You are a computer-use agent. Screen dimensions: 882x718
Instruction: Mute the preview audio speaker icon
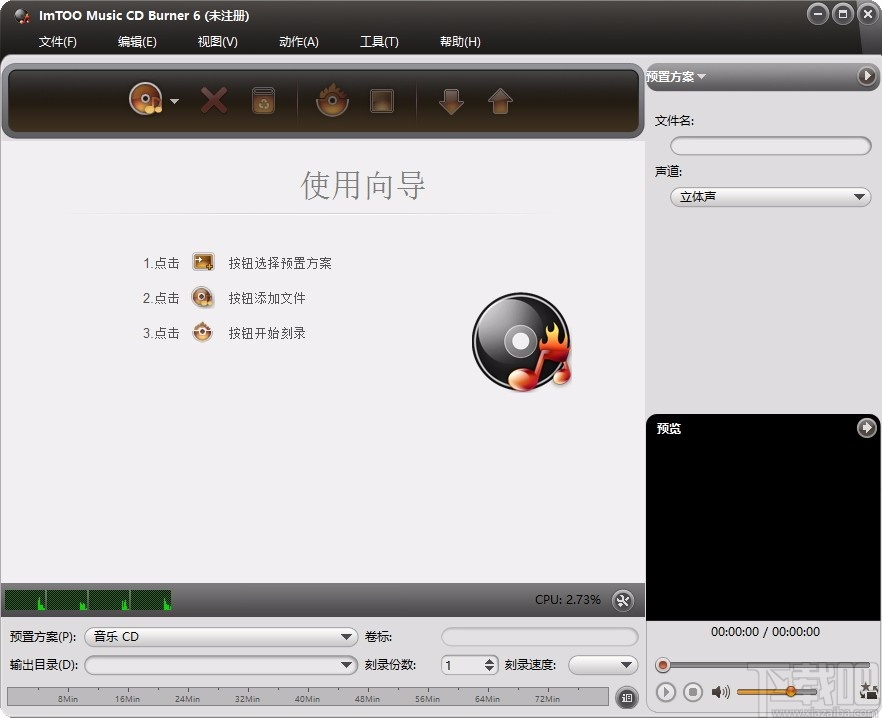pos(722,692)
